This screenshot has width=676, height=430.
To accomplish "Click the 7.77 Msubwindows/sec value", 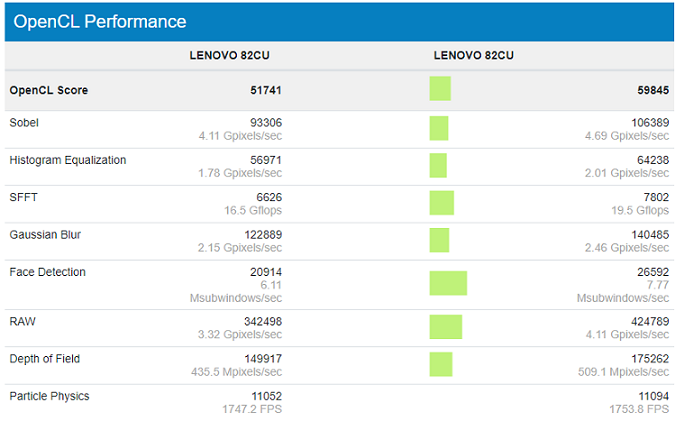I will click(x=623, y=292).
